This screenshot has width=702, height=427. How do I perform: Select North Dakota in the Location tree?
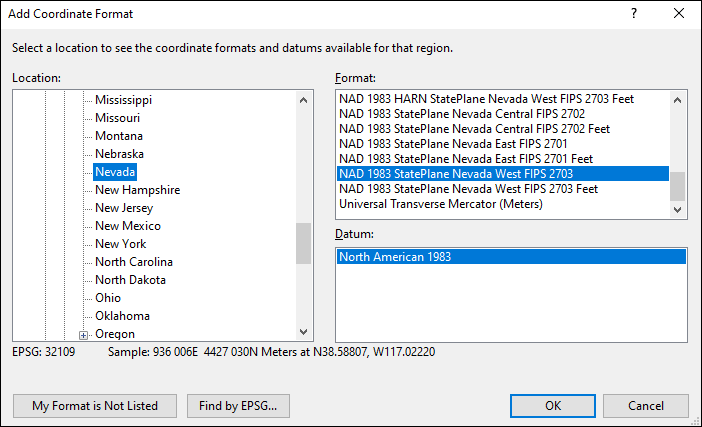[130, 280]
